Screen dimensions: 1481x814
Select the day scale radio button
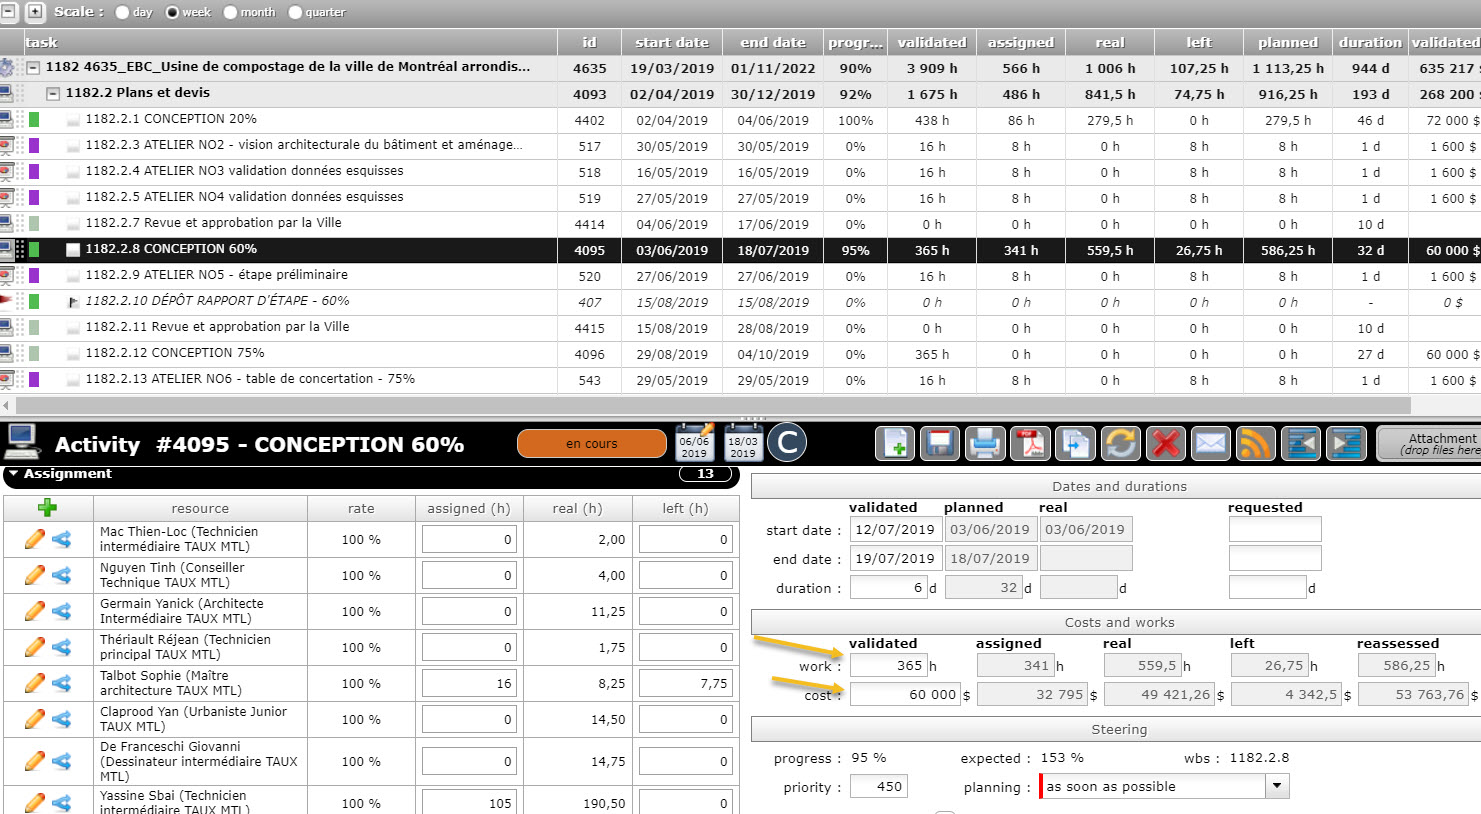[123, 12]
